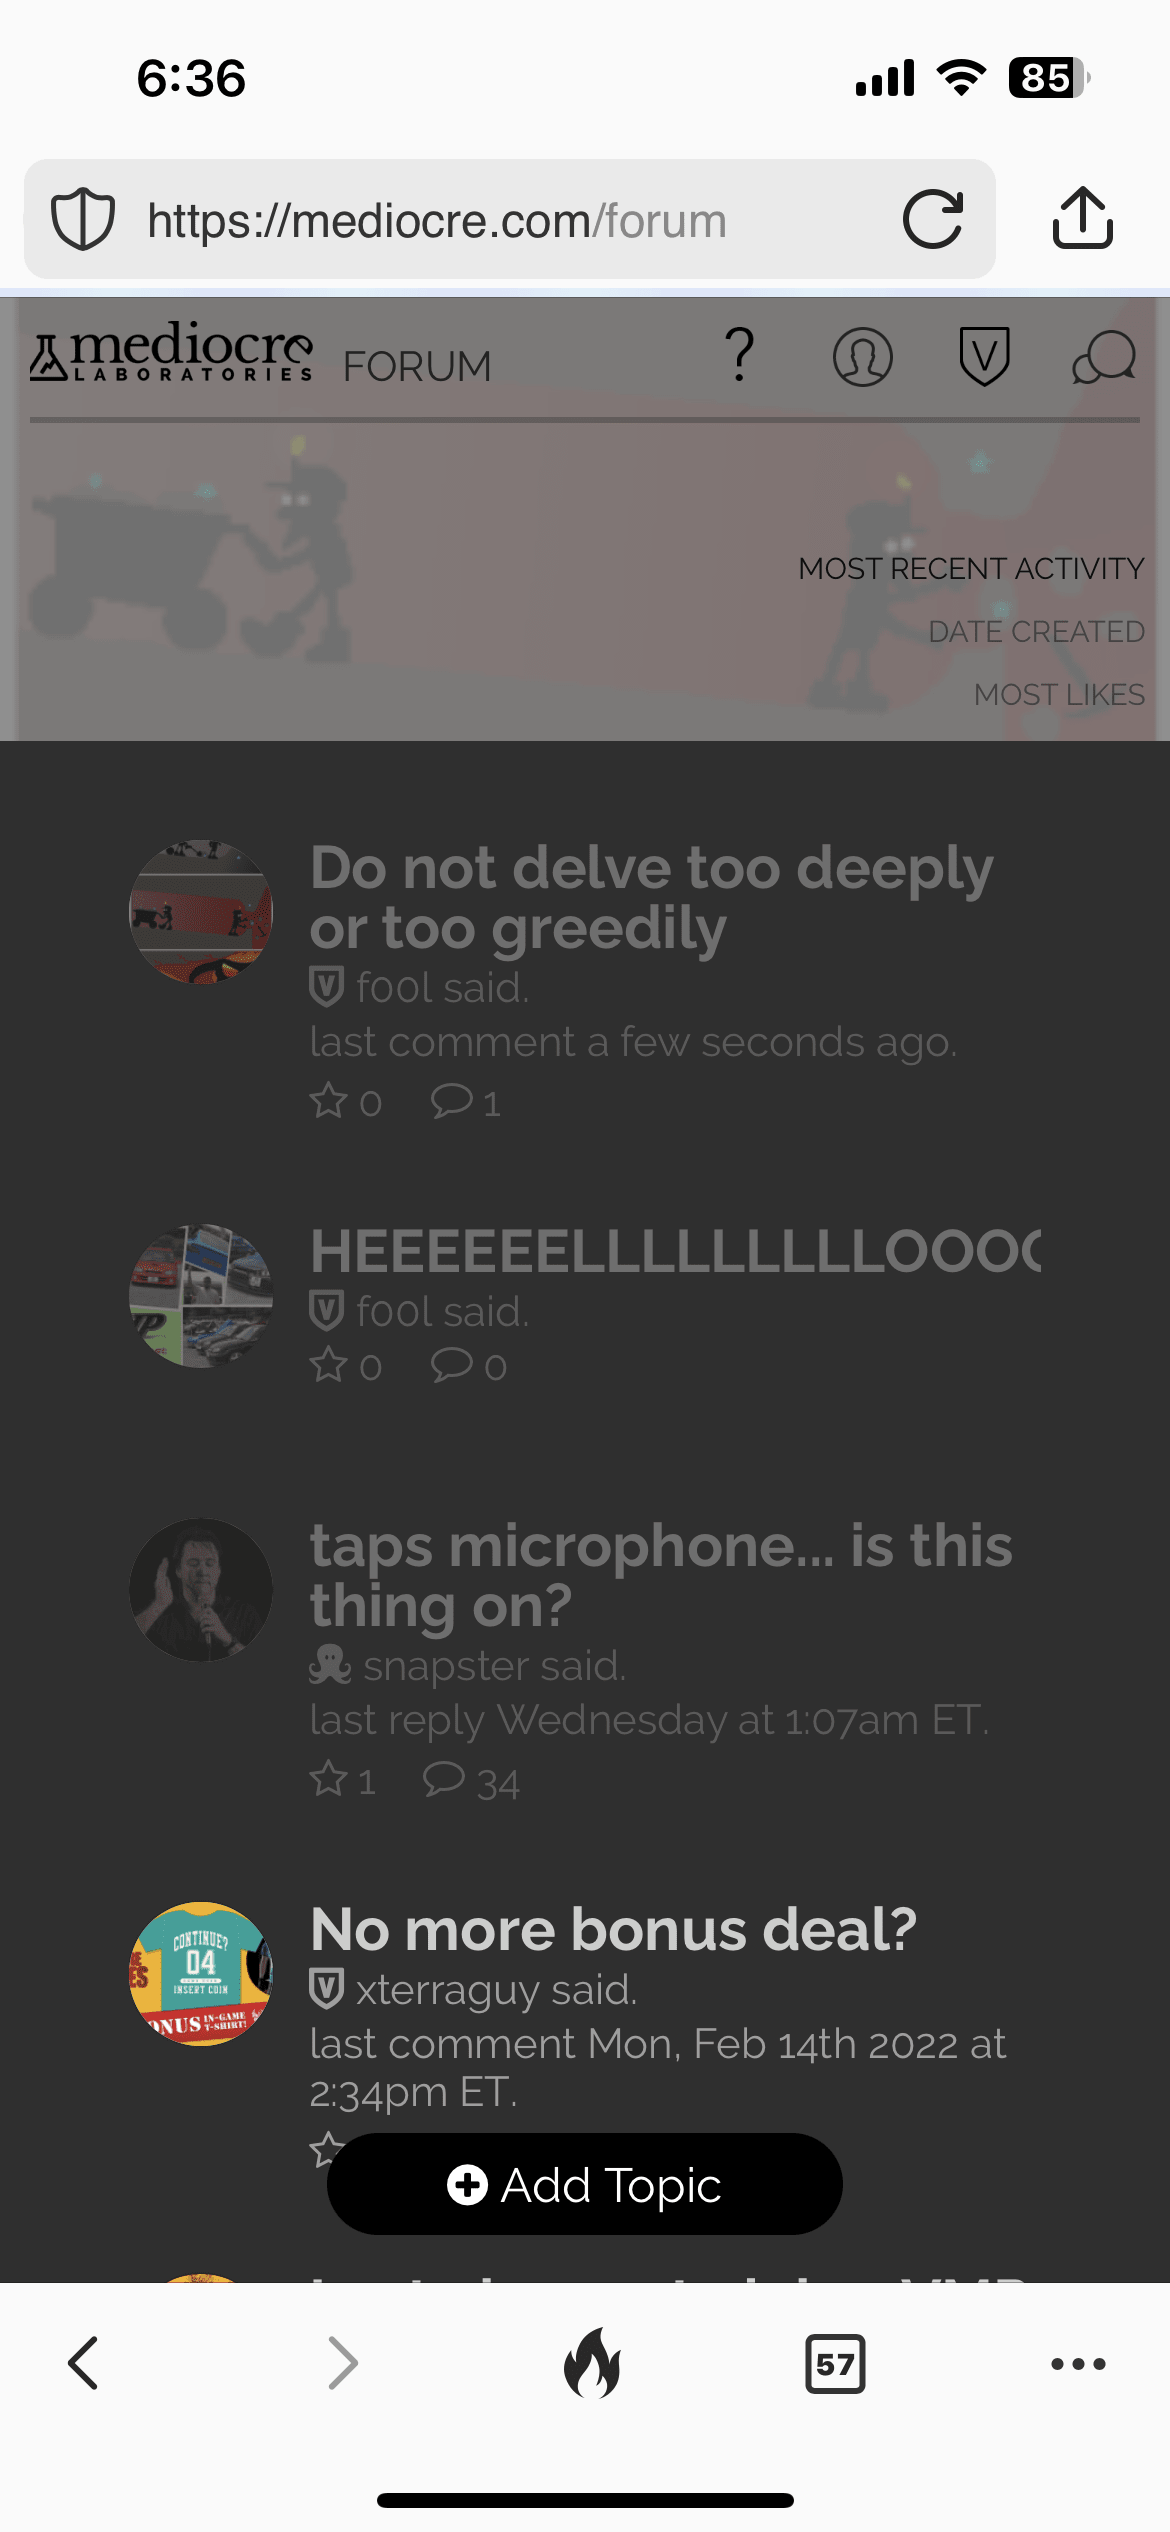Go to the FORUM header tab

click(x=417, y=366)
